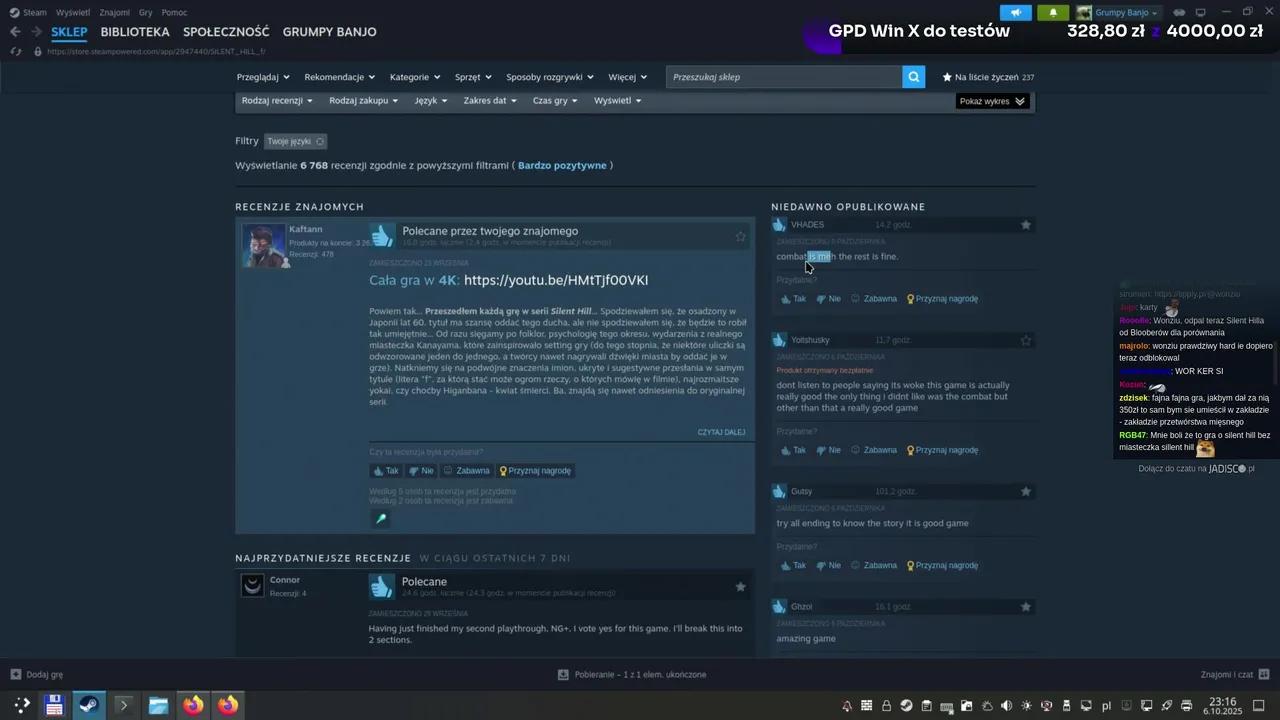Expand the Rodzaj recenzji dropdown

click(x=277, y=101)
